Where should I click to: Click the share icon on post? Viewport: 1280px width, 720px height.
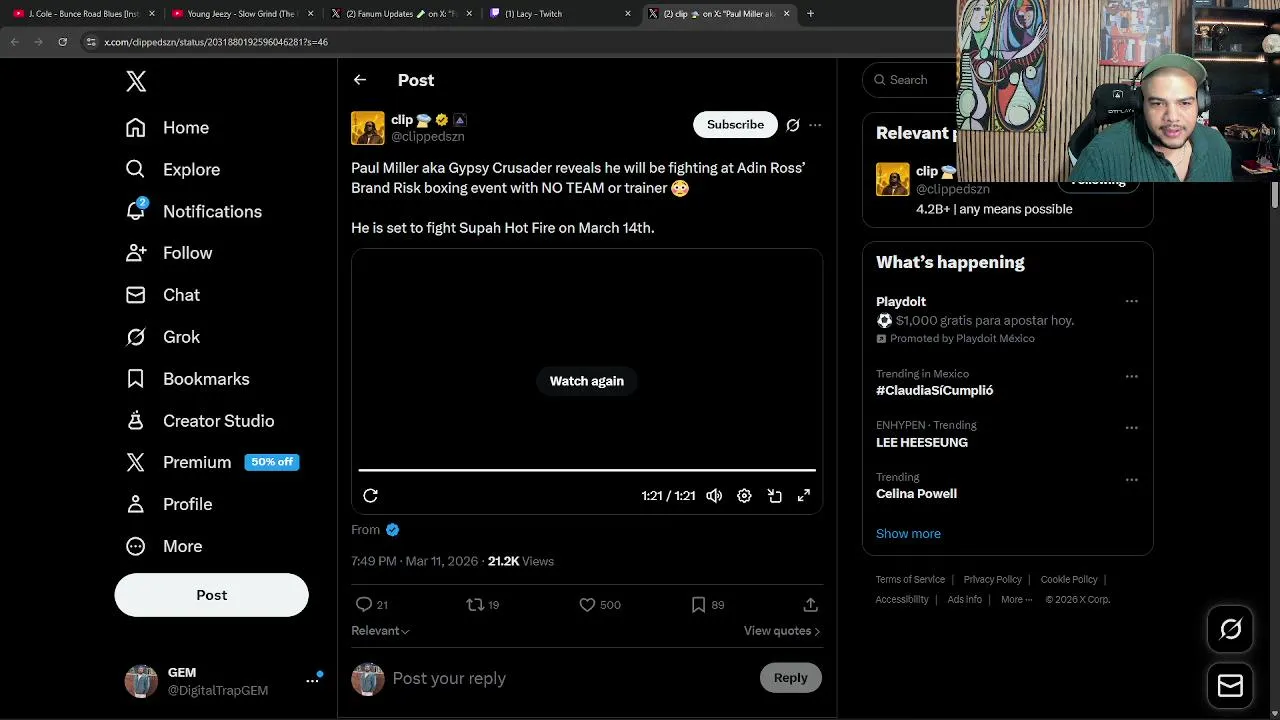pyautogui.click(x=810, y=605)
